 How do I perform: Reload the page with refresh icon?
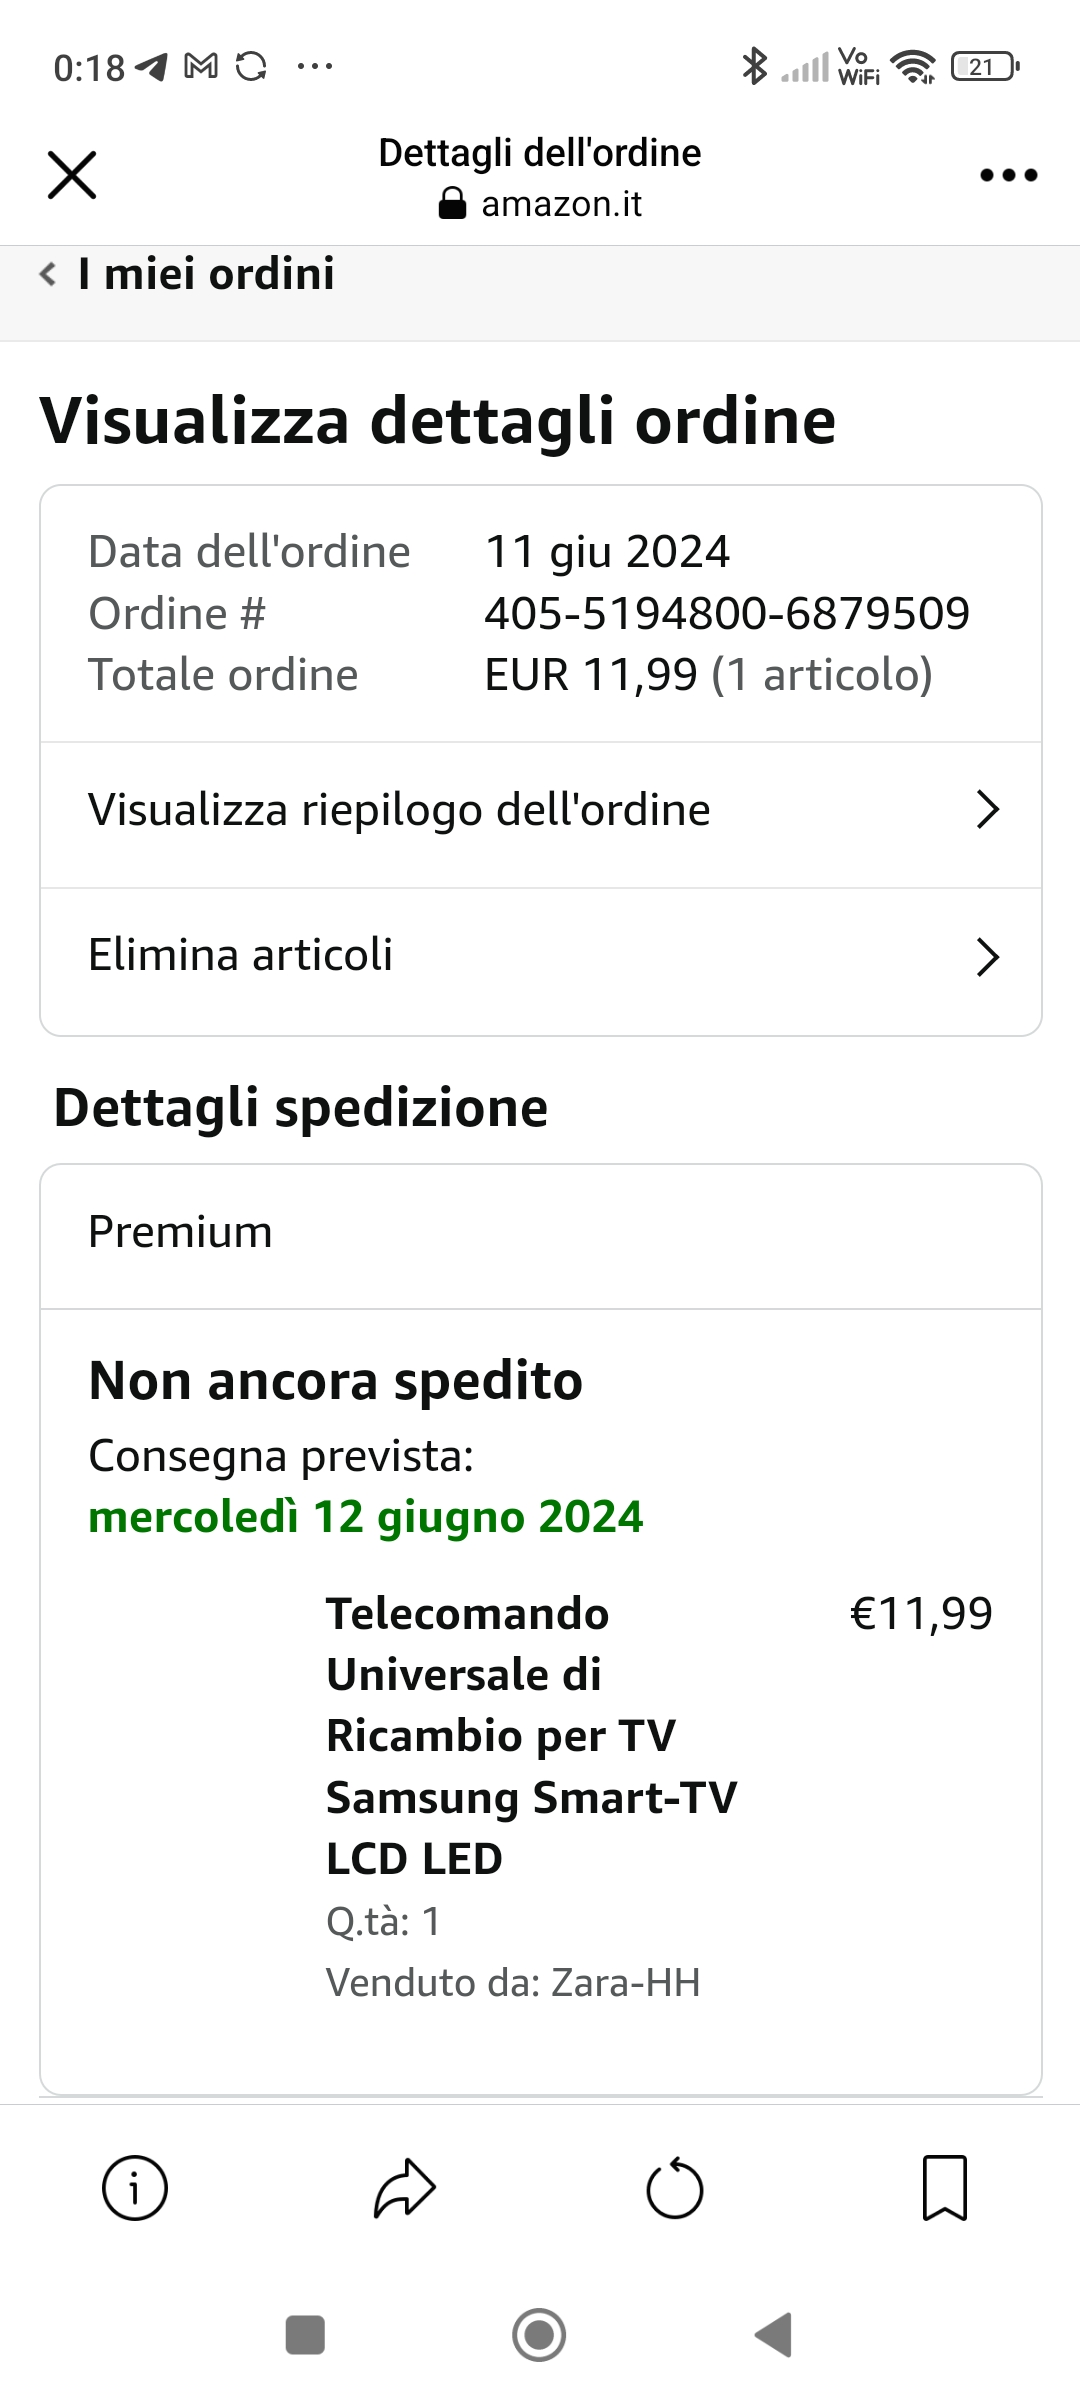click(x=675, y=2188)
